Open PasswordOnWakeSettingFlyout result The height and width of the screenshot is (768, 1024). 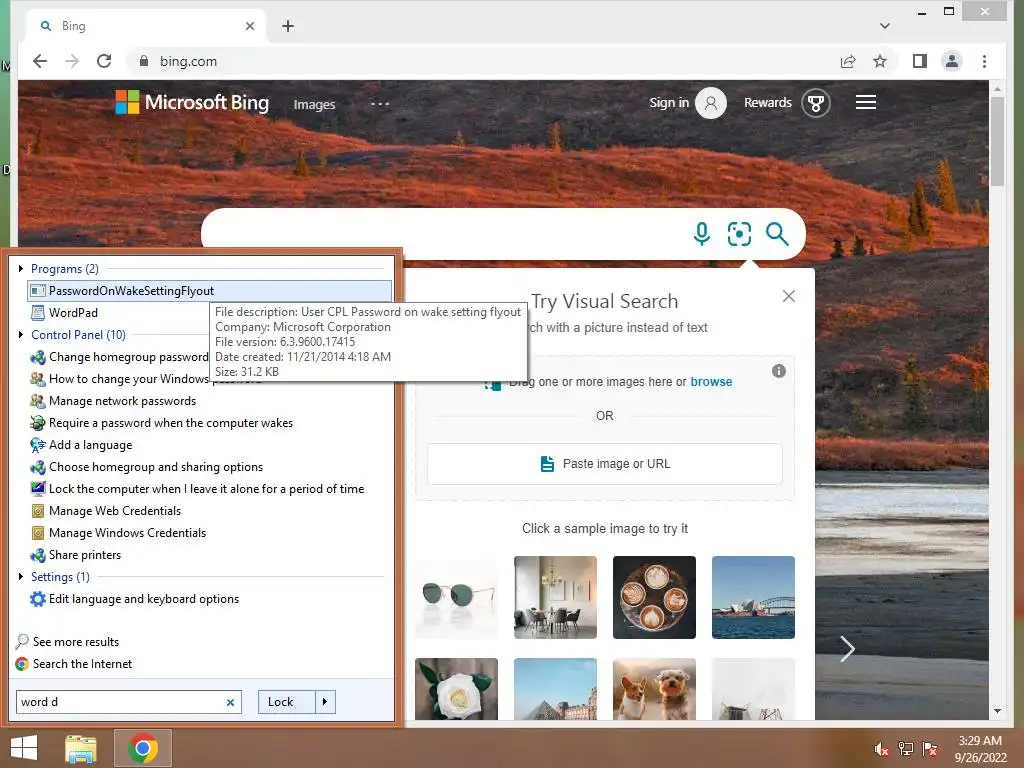(210, 291)
